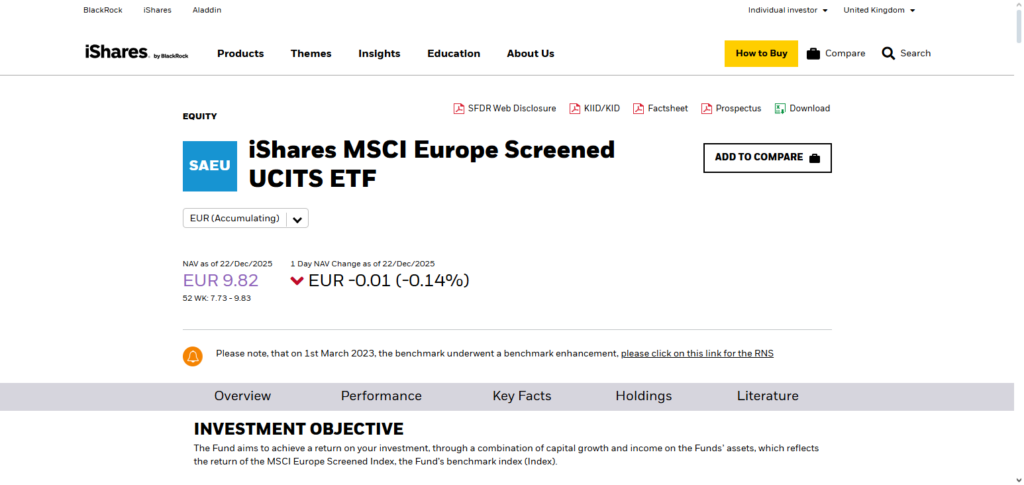Open the BlackRock link in top bar

[x=103, y=10]
